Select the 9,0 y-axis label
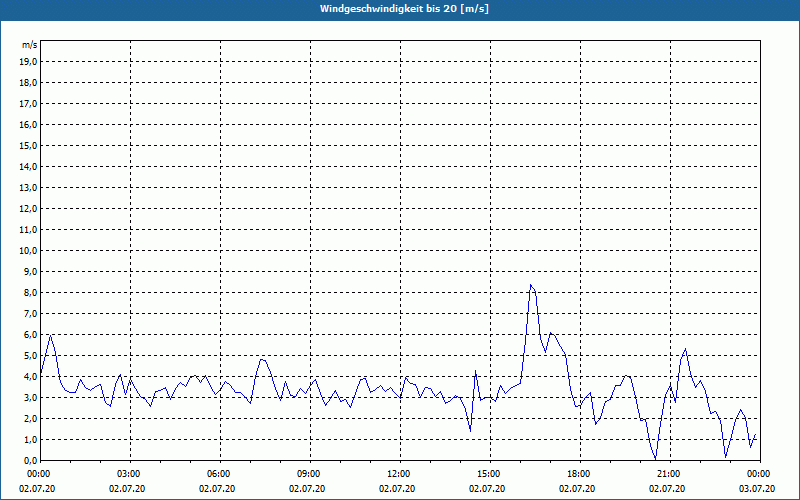Viewport: 800px width, 500px height. tap(30, 271)
